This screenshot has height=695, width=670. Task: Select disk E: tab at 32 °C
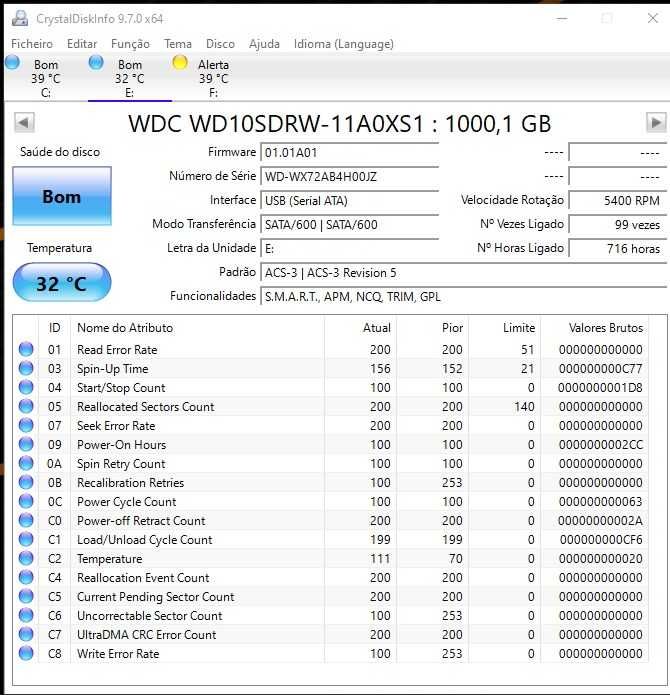[129, 78]
